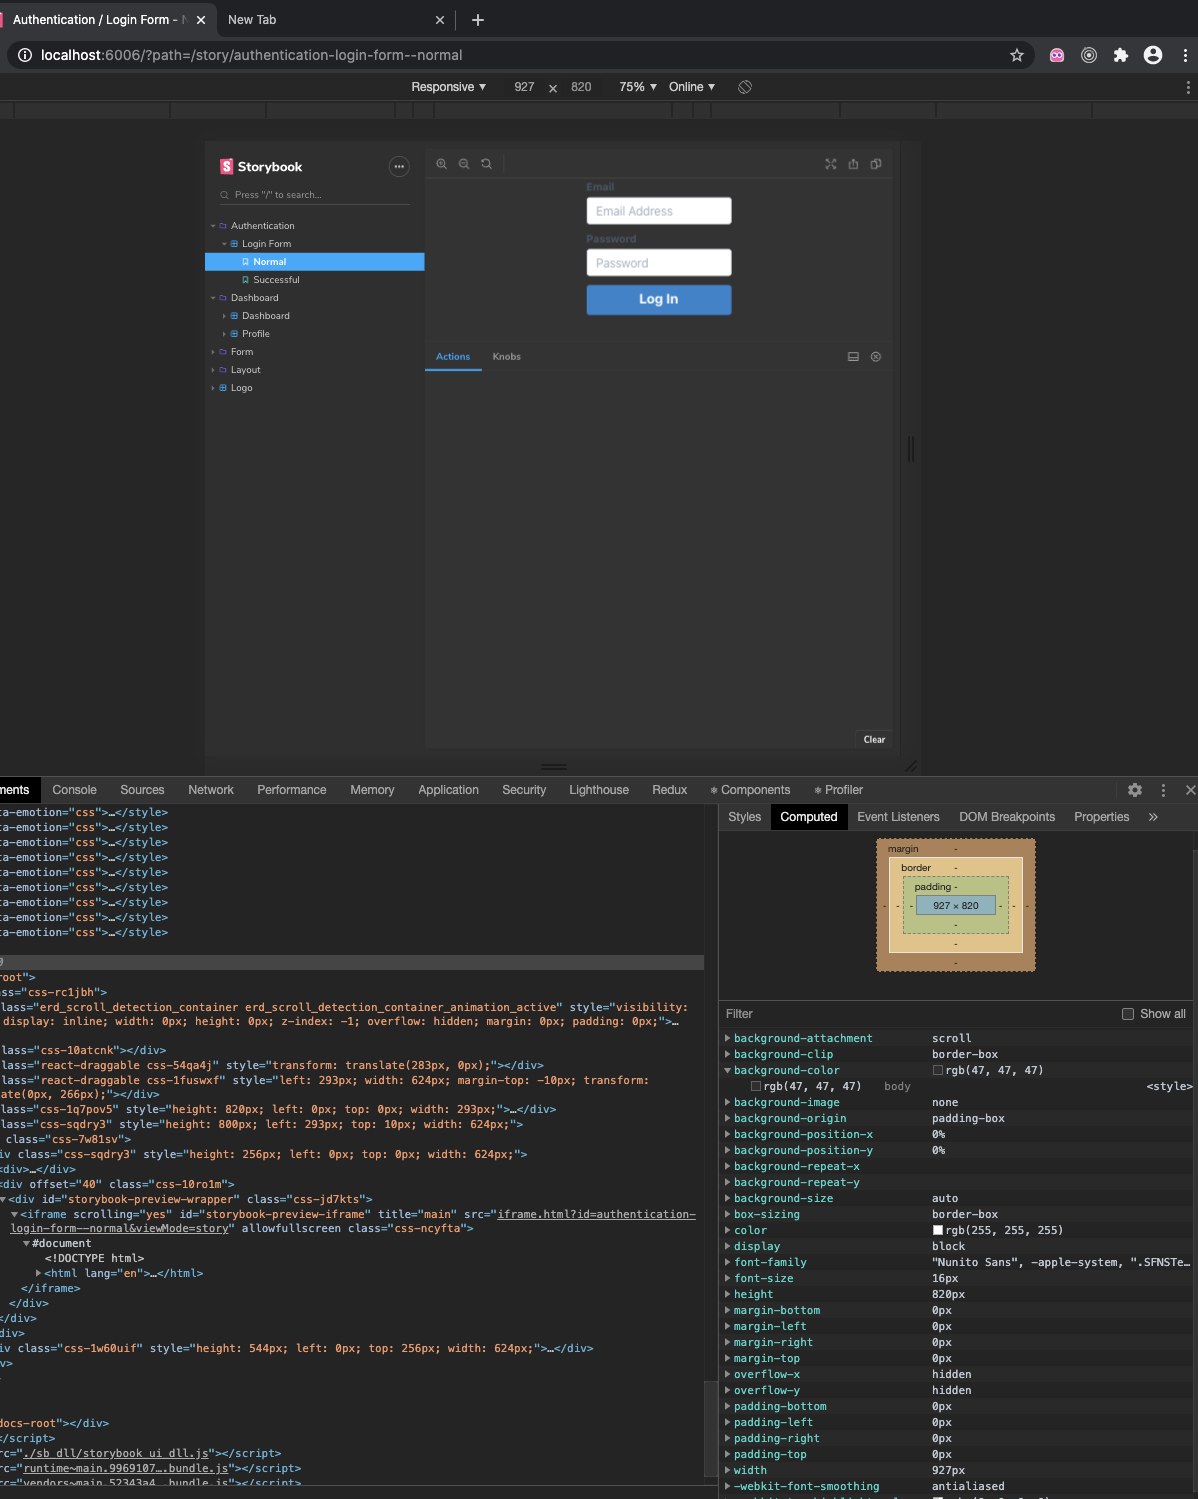1198x1499 pixels.
Task: Close the addons panel icon
Action: click(876, 357)
